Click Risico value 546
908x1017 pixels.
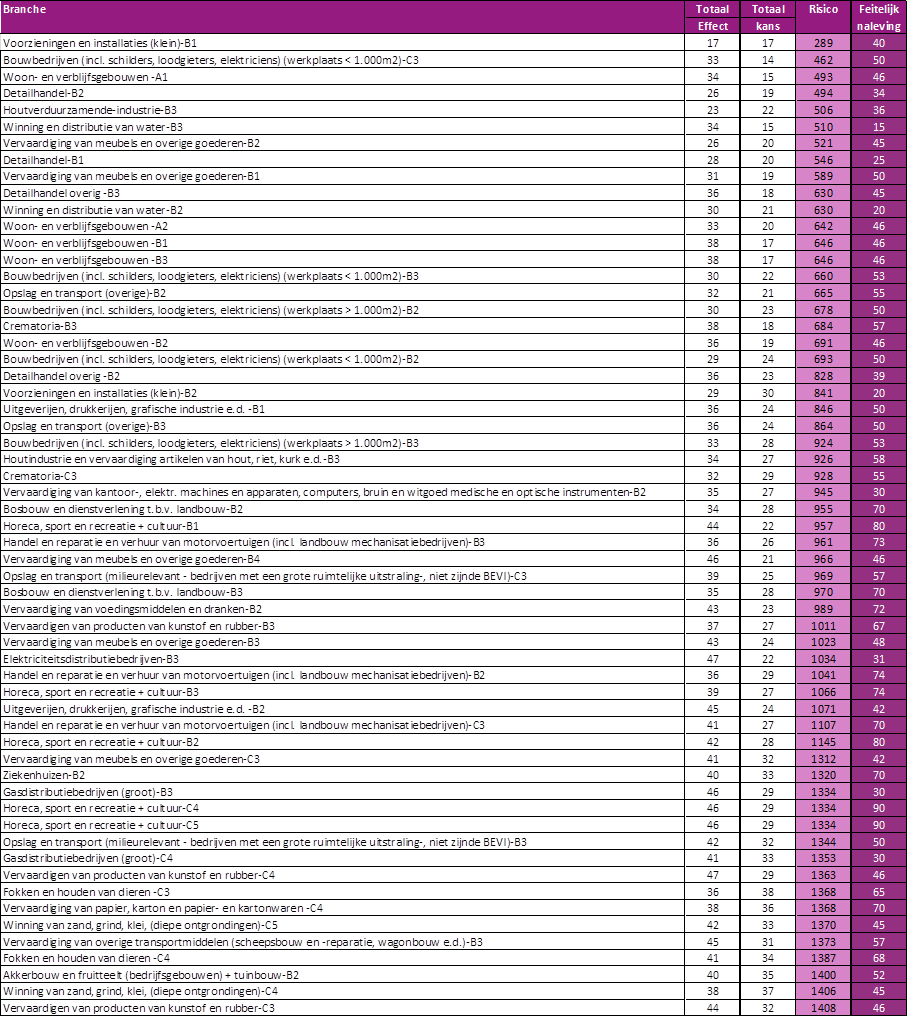click(x=823, y=160)
